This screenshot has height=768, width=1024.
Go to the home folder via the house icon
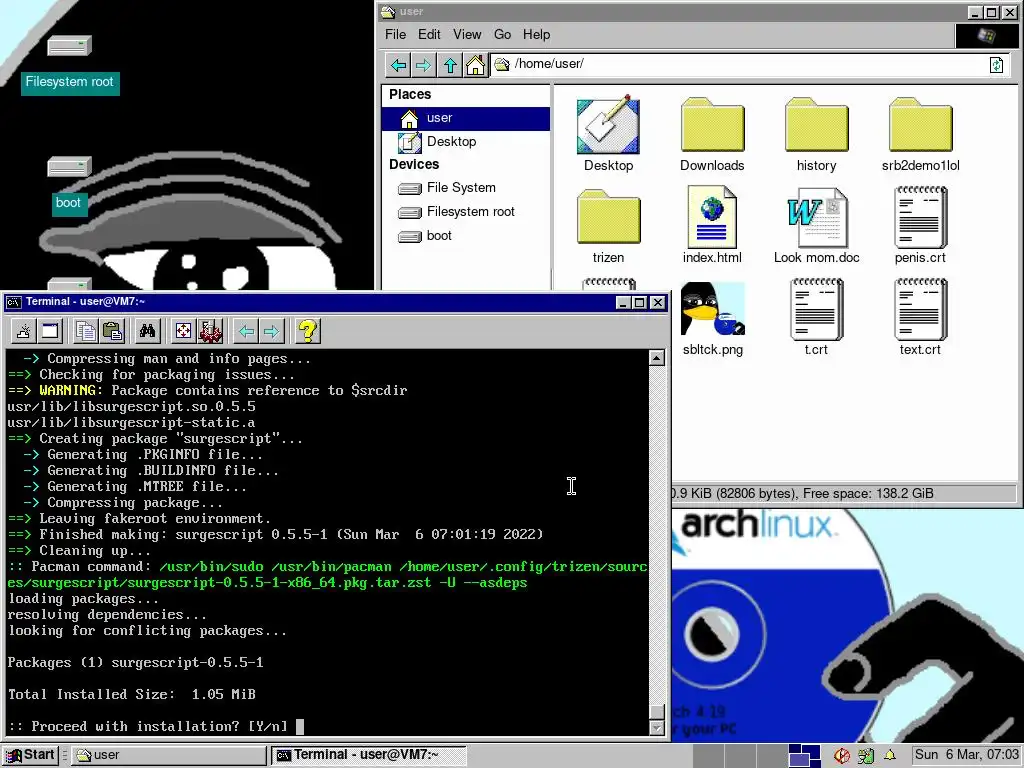(475, 65)
